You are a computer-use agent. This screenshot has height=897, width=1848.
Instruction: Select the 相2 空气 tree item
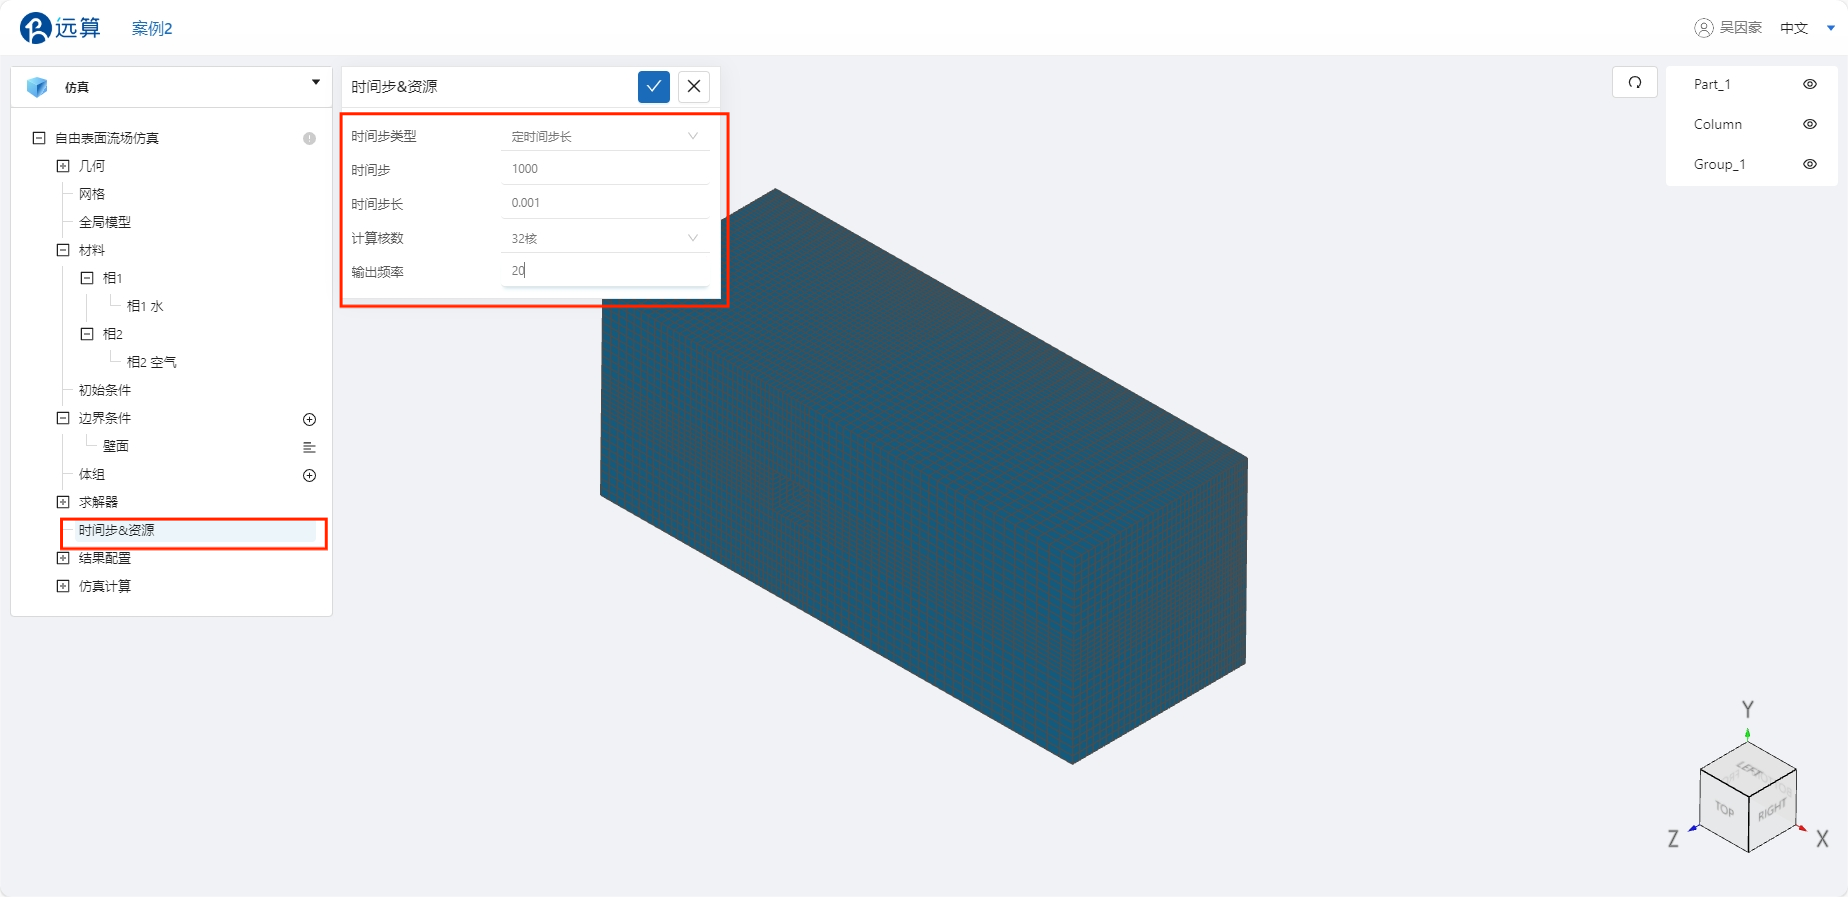[152, 362]
